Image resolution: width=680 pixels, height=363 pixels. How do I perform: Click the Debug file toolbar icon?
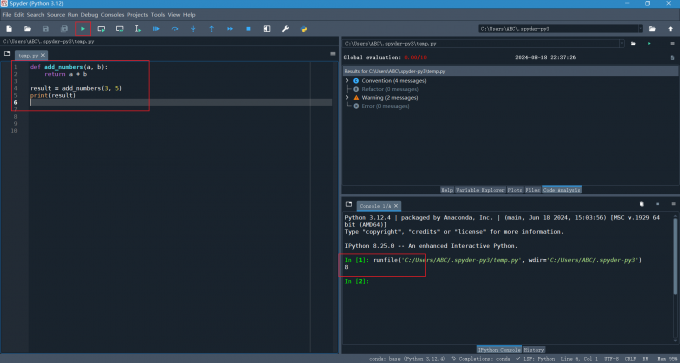tap(156, 29)
